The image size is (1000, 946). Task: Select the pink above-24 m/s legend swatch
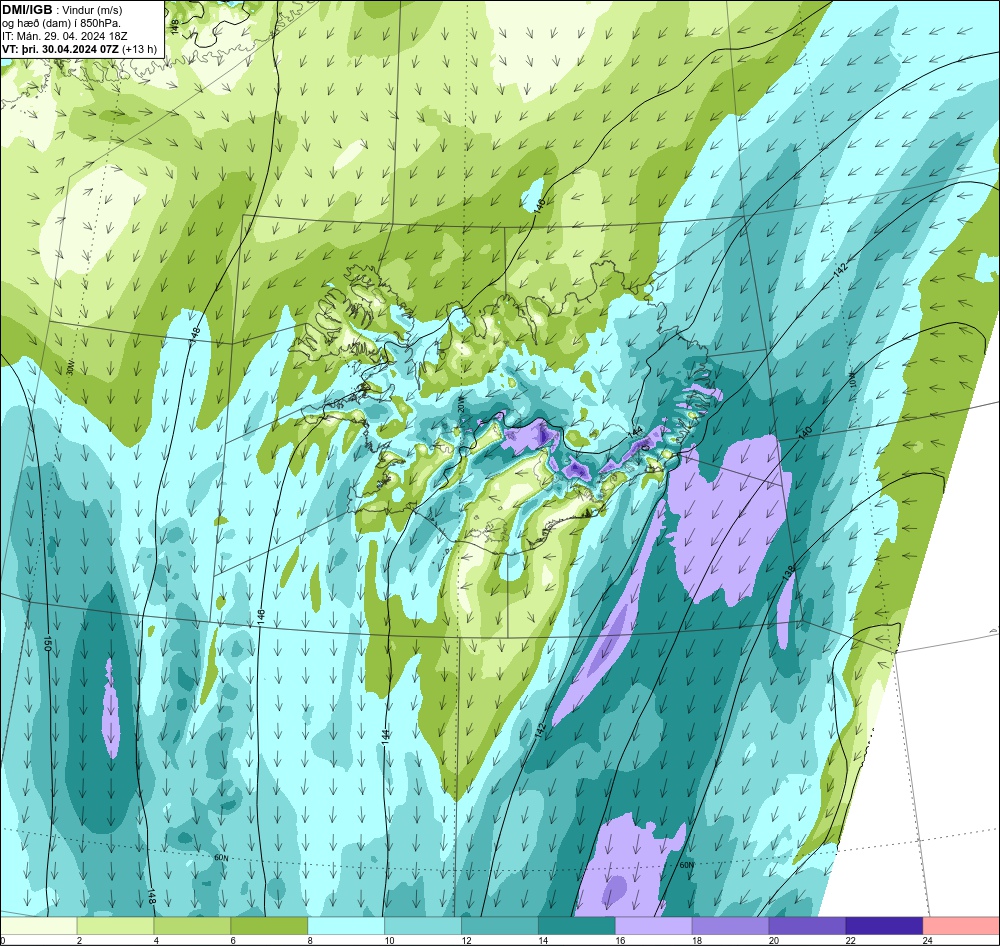click(961, 925)
